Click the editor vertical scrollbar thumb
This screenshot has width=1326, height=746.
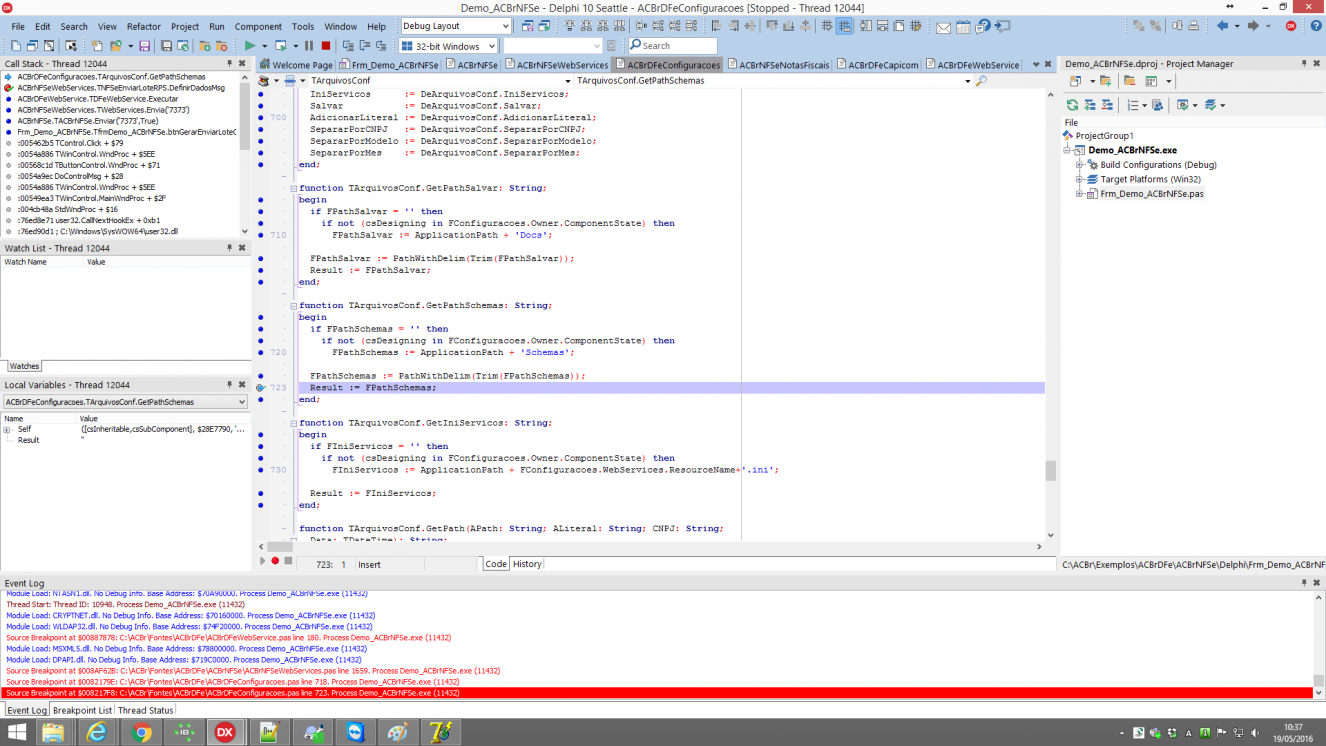pyautogui.click(x=1050, y=470)
